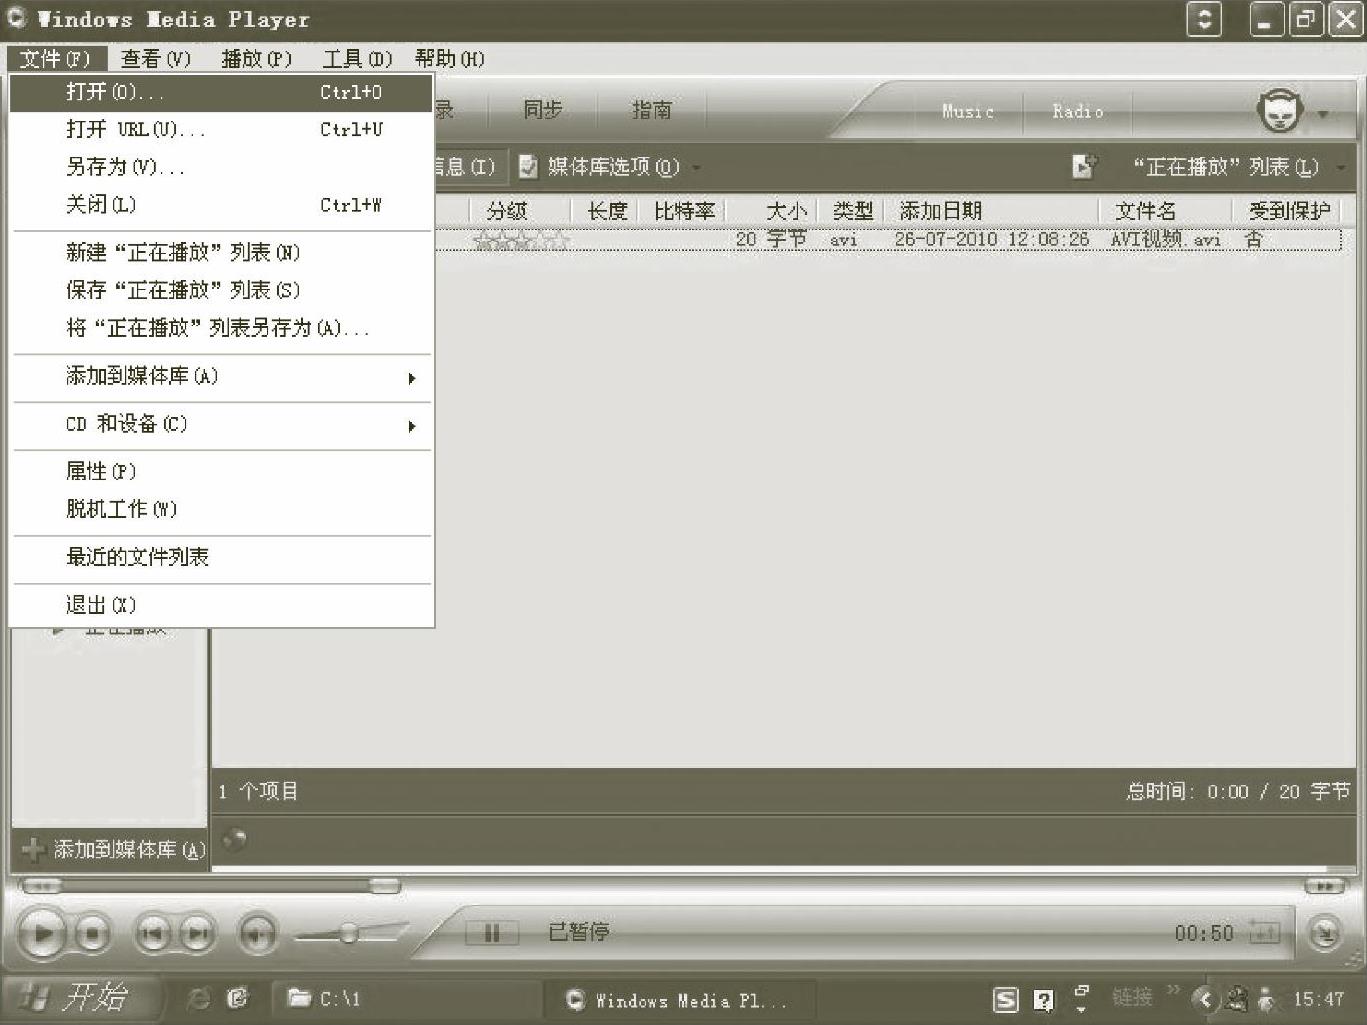Choose 保存"正在播放"列表(S)
The width and height of the screenshot is (1367, 1025).
pyautogui.click(x=221, y=291)
